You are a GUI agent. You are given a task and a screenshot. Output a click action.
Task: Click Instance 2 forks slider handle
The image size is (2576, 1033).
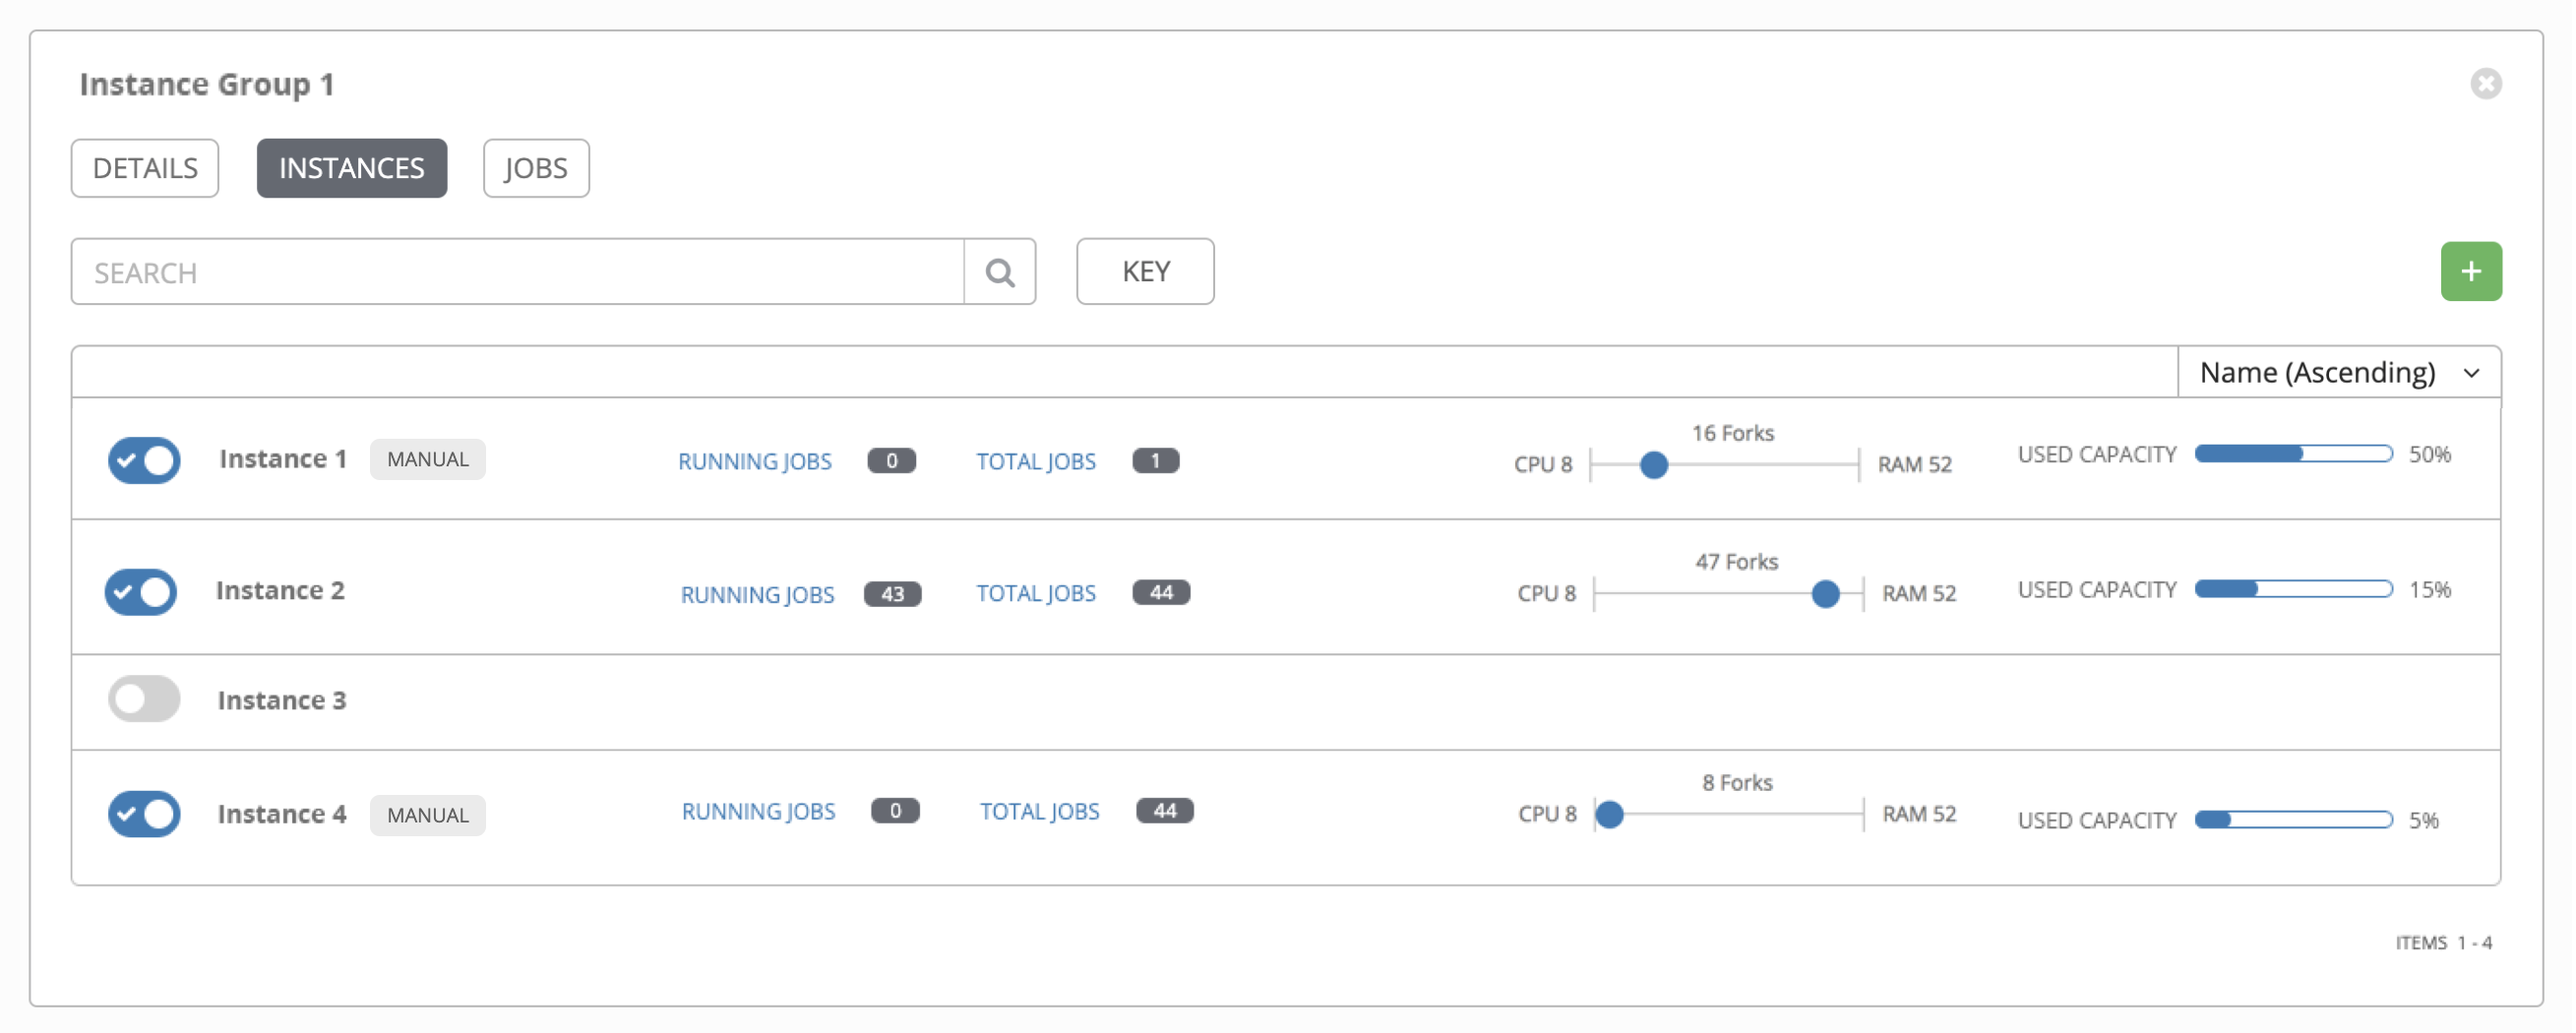click(1824, 594)
